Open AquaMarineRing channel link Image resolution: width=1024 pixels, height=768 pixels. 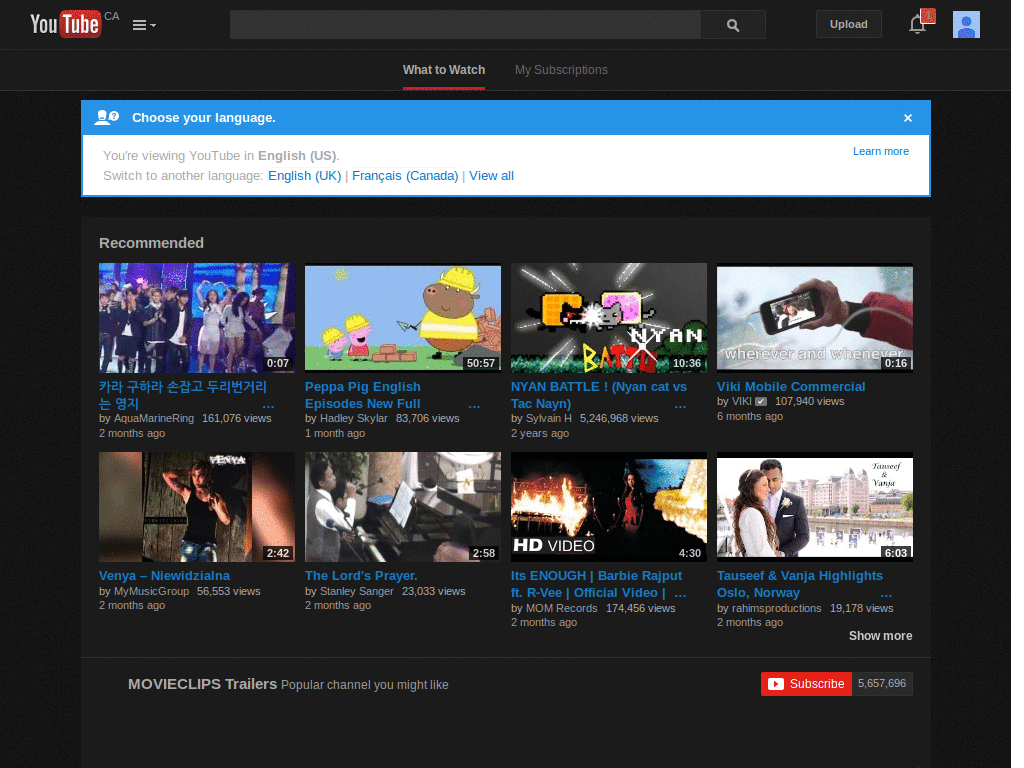[154, 418]
